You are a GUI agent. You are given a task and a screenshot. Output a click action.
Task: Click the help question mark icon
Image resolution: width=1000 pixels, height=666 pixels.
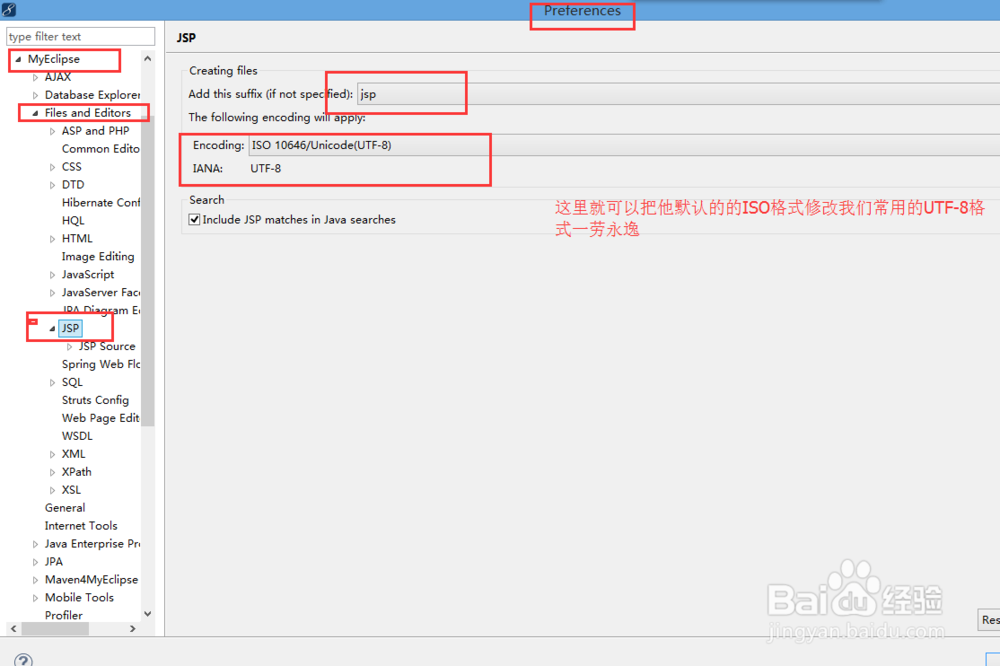(23, 660)
